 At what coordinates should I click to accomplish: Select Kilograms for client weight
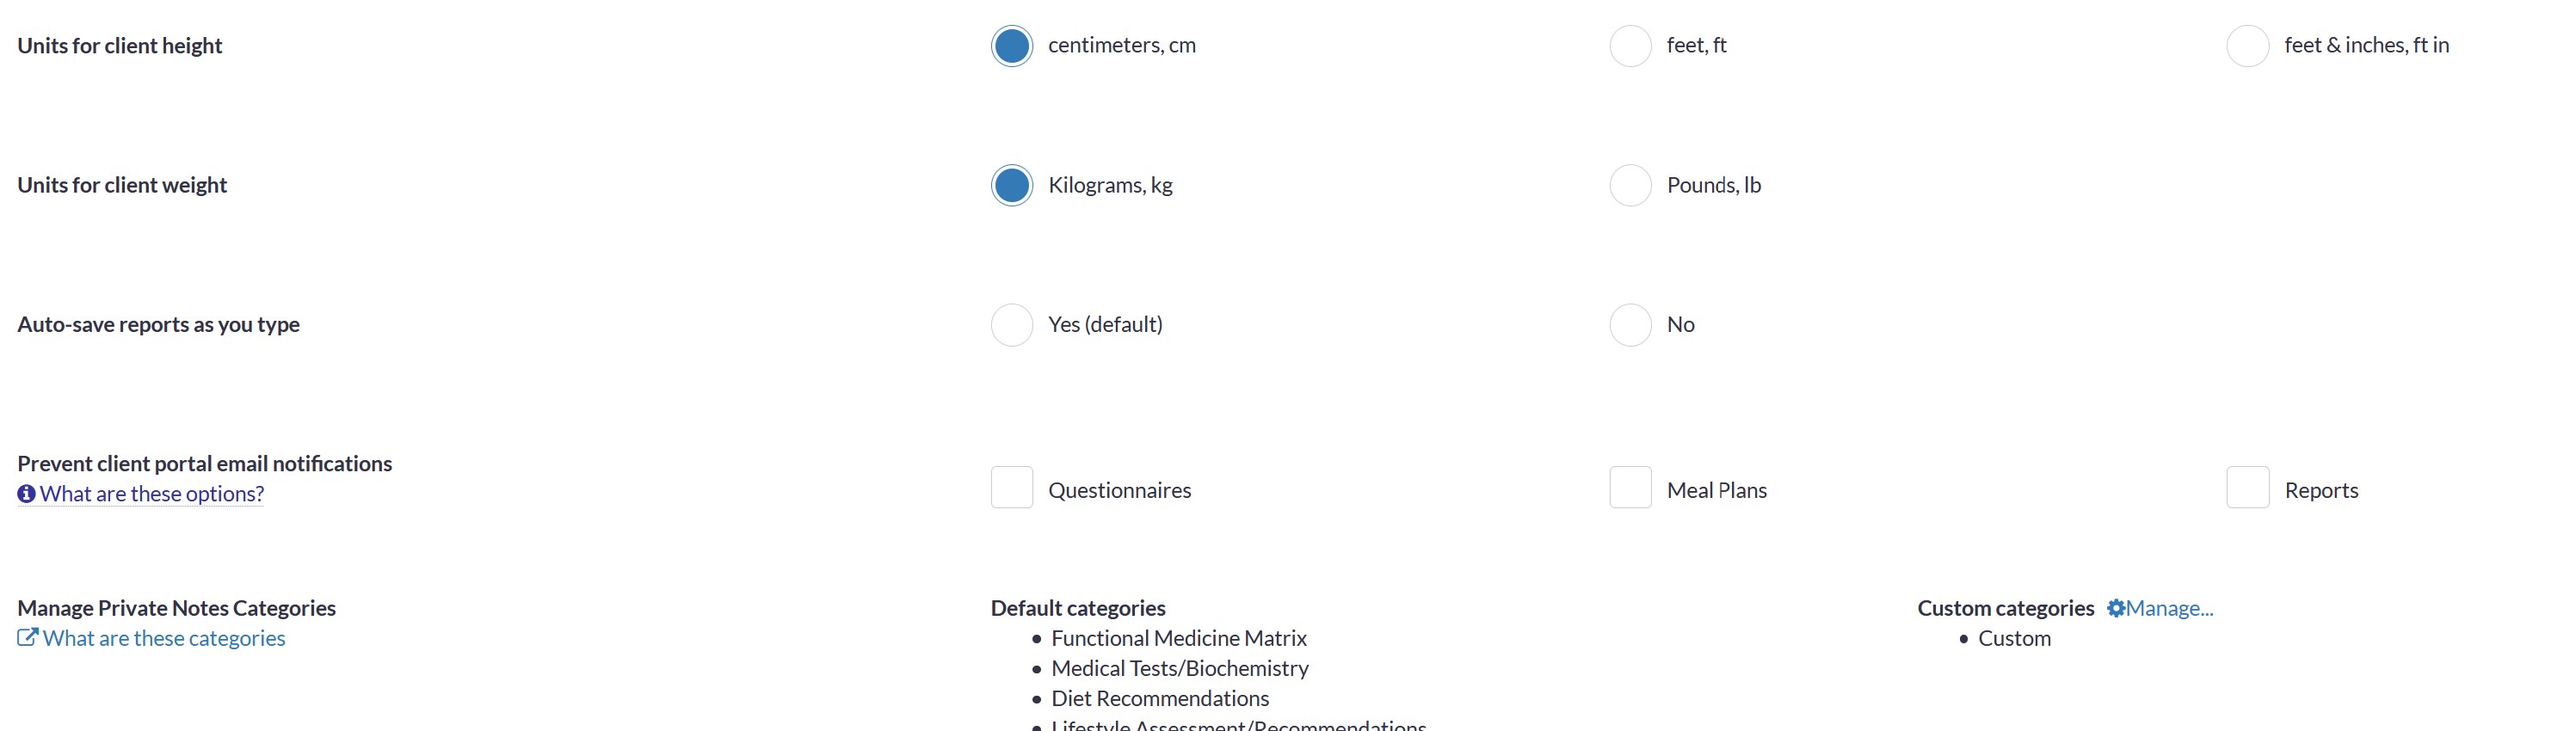tap(1011, 185)
